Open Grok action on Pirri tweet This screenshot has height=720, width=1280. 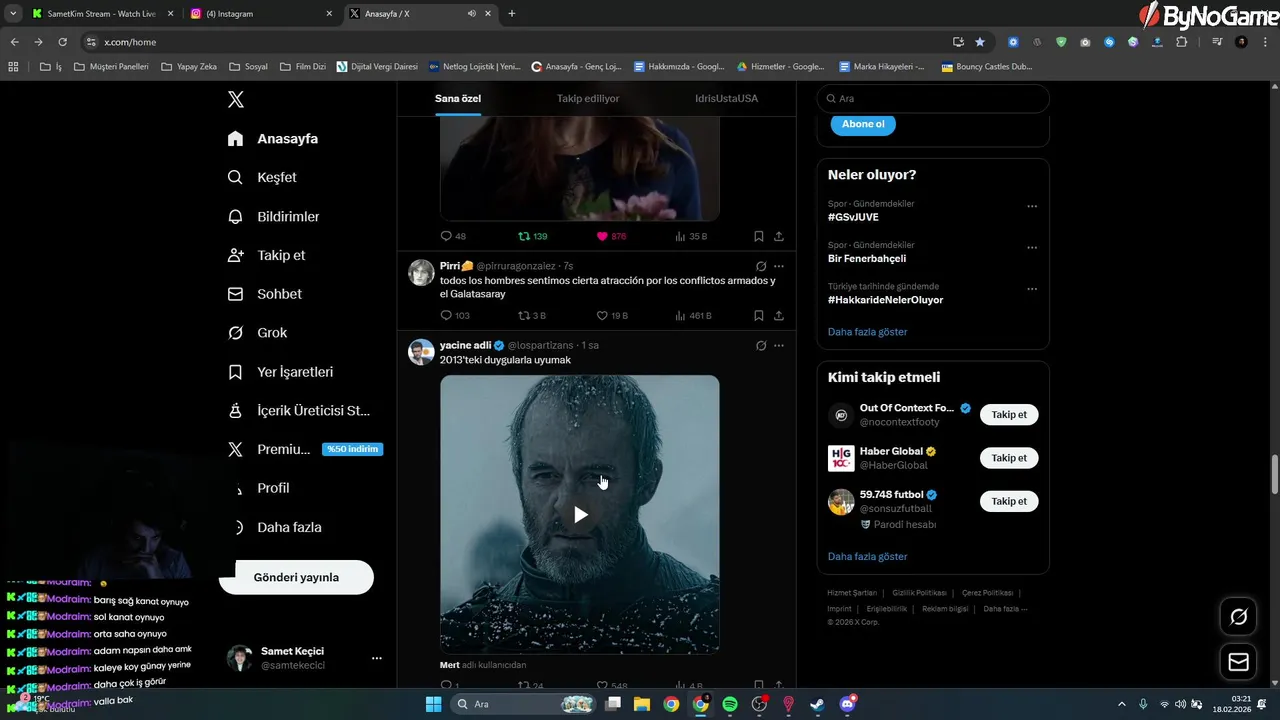(760, 266)
